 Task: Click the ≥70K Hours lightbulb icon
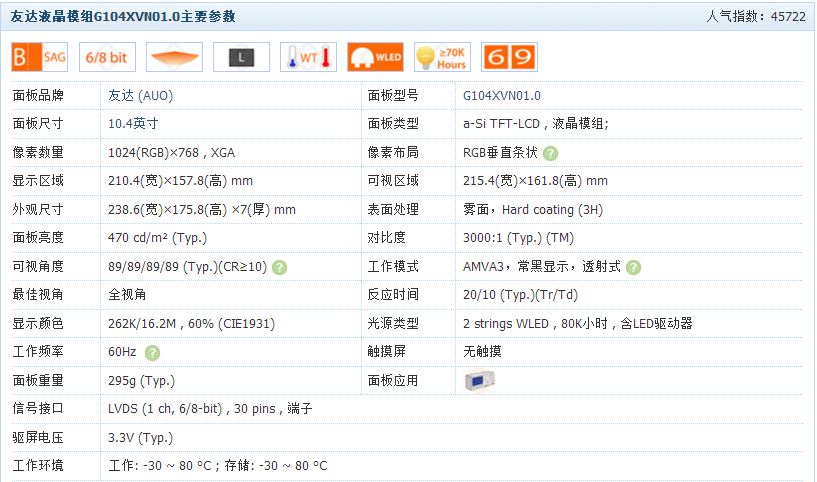click(x=441, y=57)
